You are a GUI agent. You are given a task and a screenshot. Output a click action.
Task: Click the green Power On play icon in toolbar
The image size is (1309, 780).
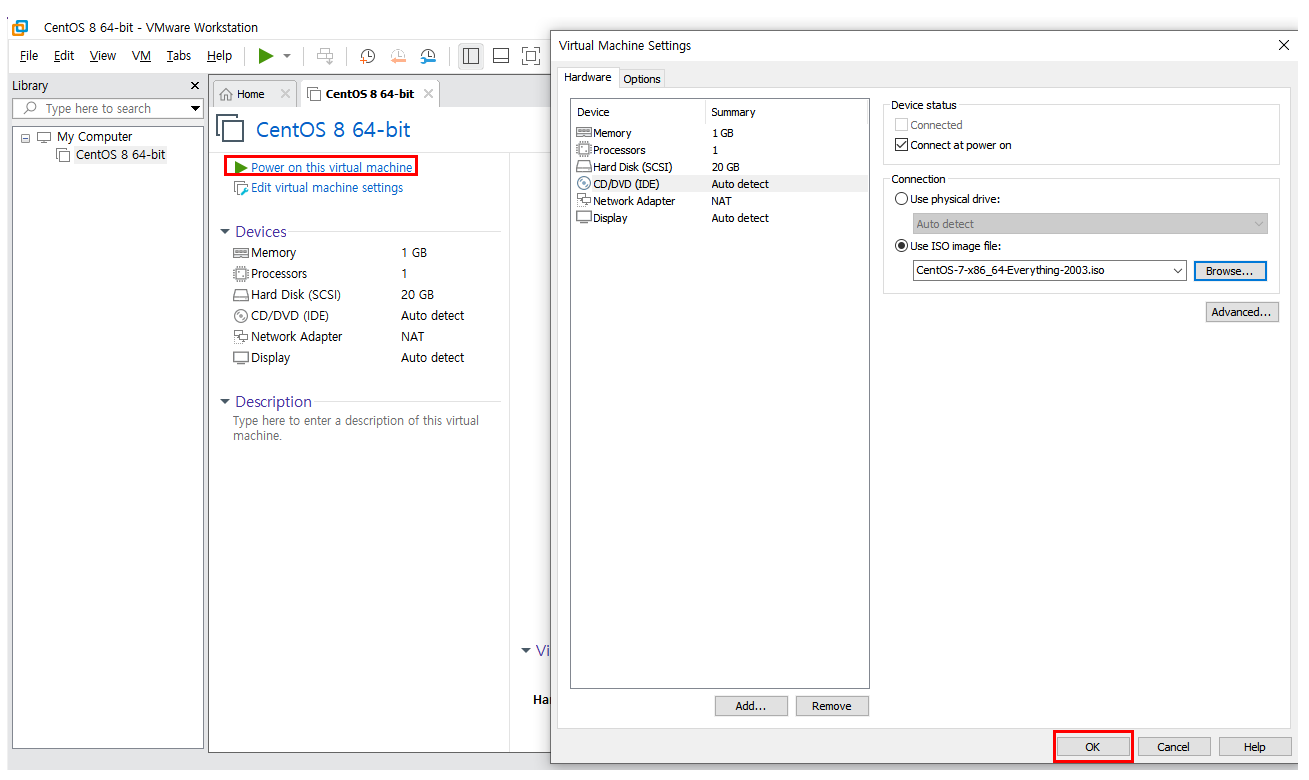(x=265, y=56)
